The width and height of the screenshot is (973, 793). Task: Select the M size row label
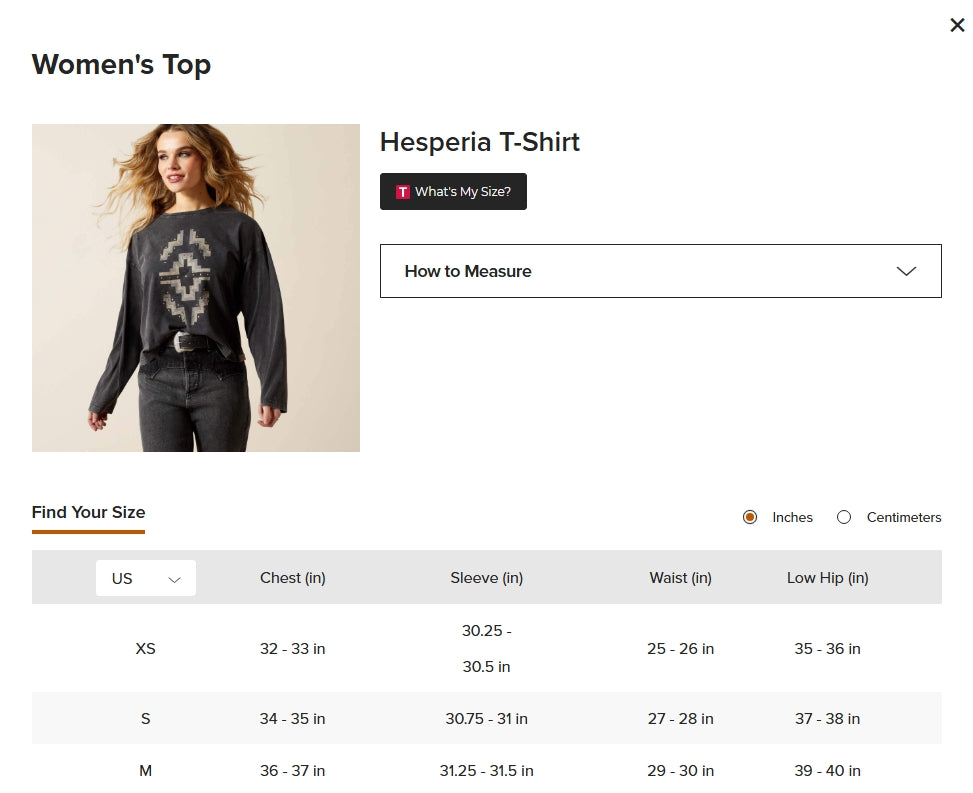click(x=145, y=771)
